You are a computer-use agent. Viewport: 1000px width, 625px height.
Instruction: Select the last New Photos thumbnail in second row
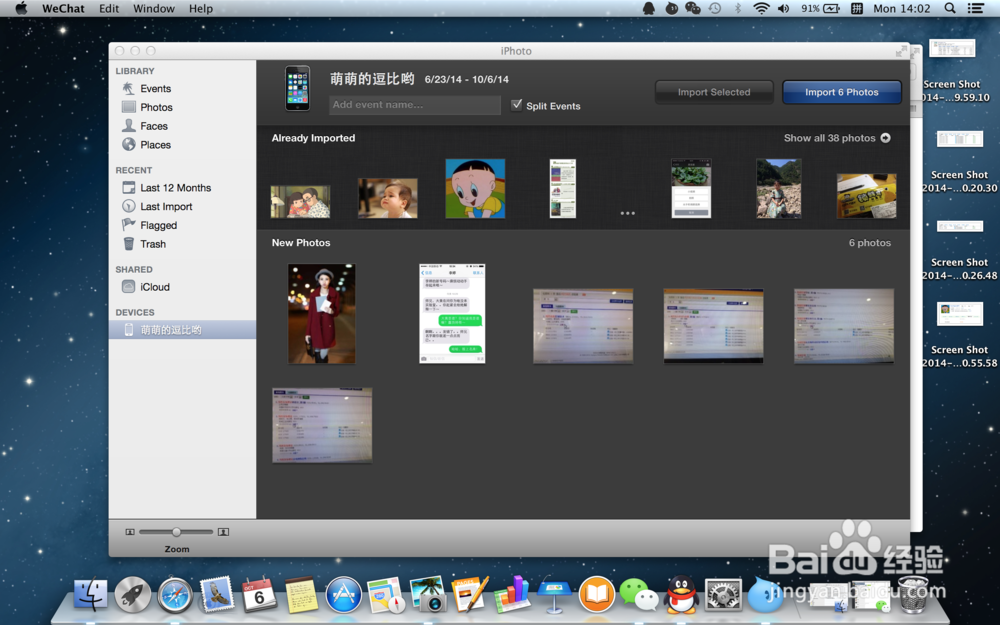point(322,425)
